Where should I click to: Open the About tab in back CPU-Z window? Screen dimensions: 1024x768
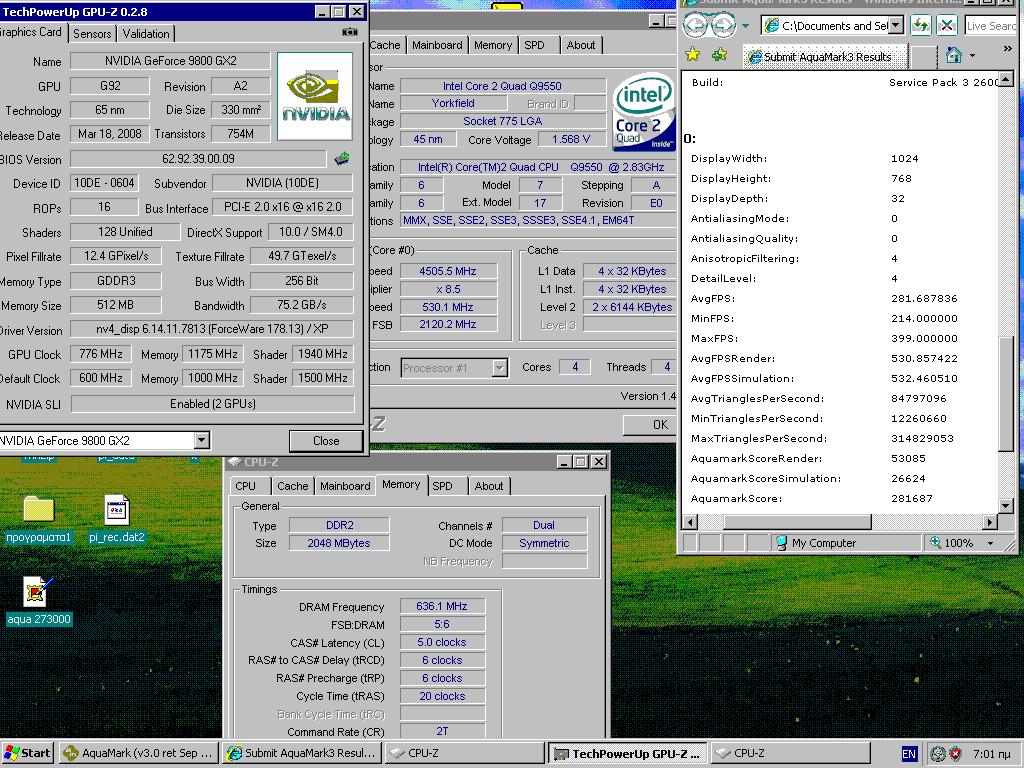pos(581,45)
